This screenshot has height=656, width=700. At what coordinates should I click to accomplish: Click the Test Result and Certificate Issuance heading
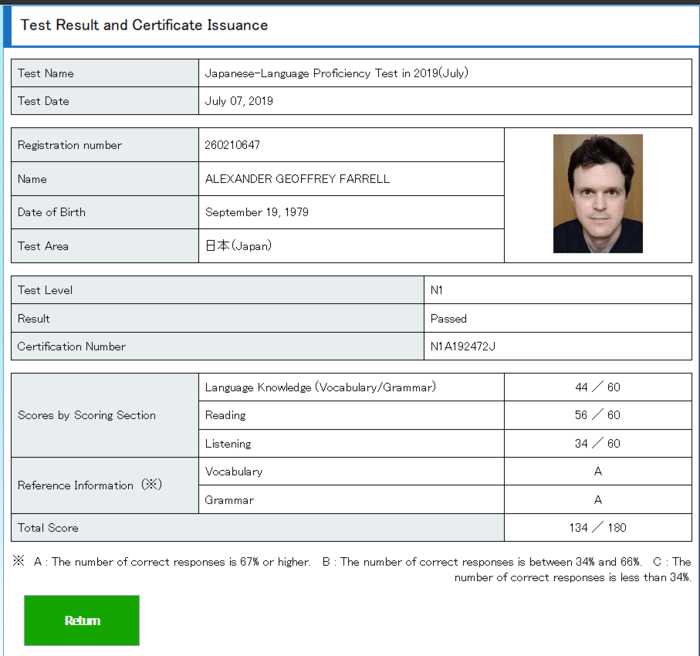(x=144, y=25)
